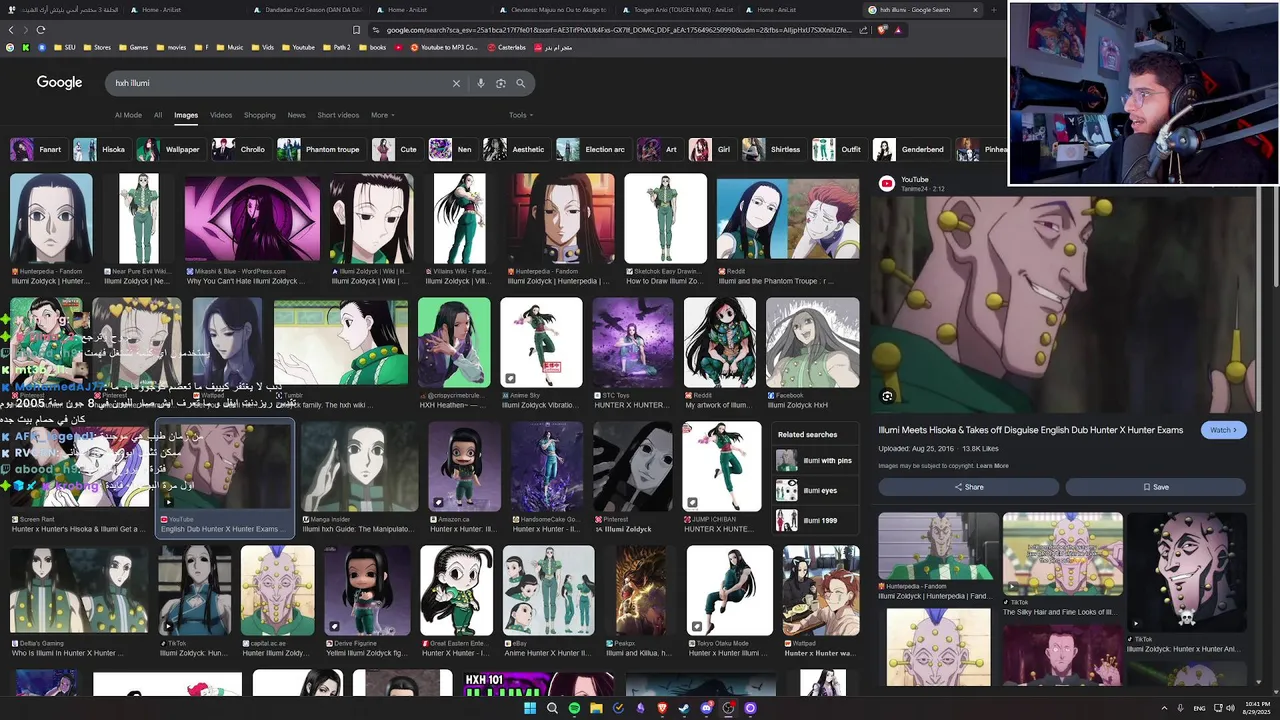Filter images by Fanart chip

point(37,150)
